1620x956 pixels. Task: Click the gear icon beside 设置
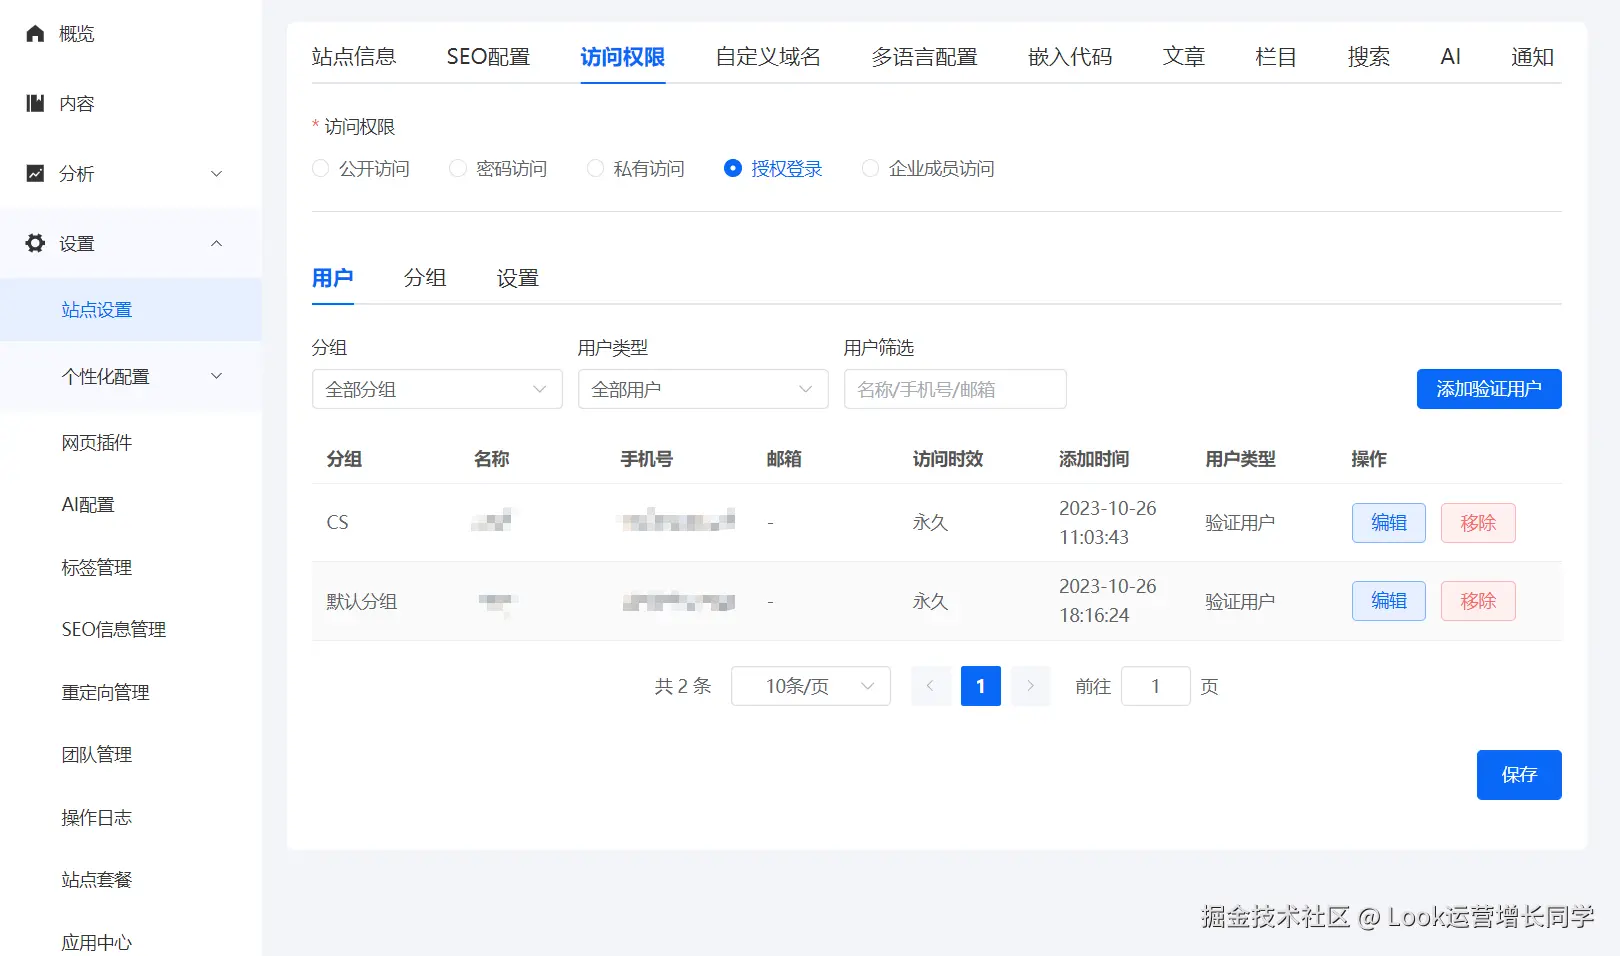coord(35,243)
